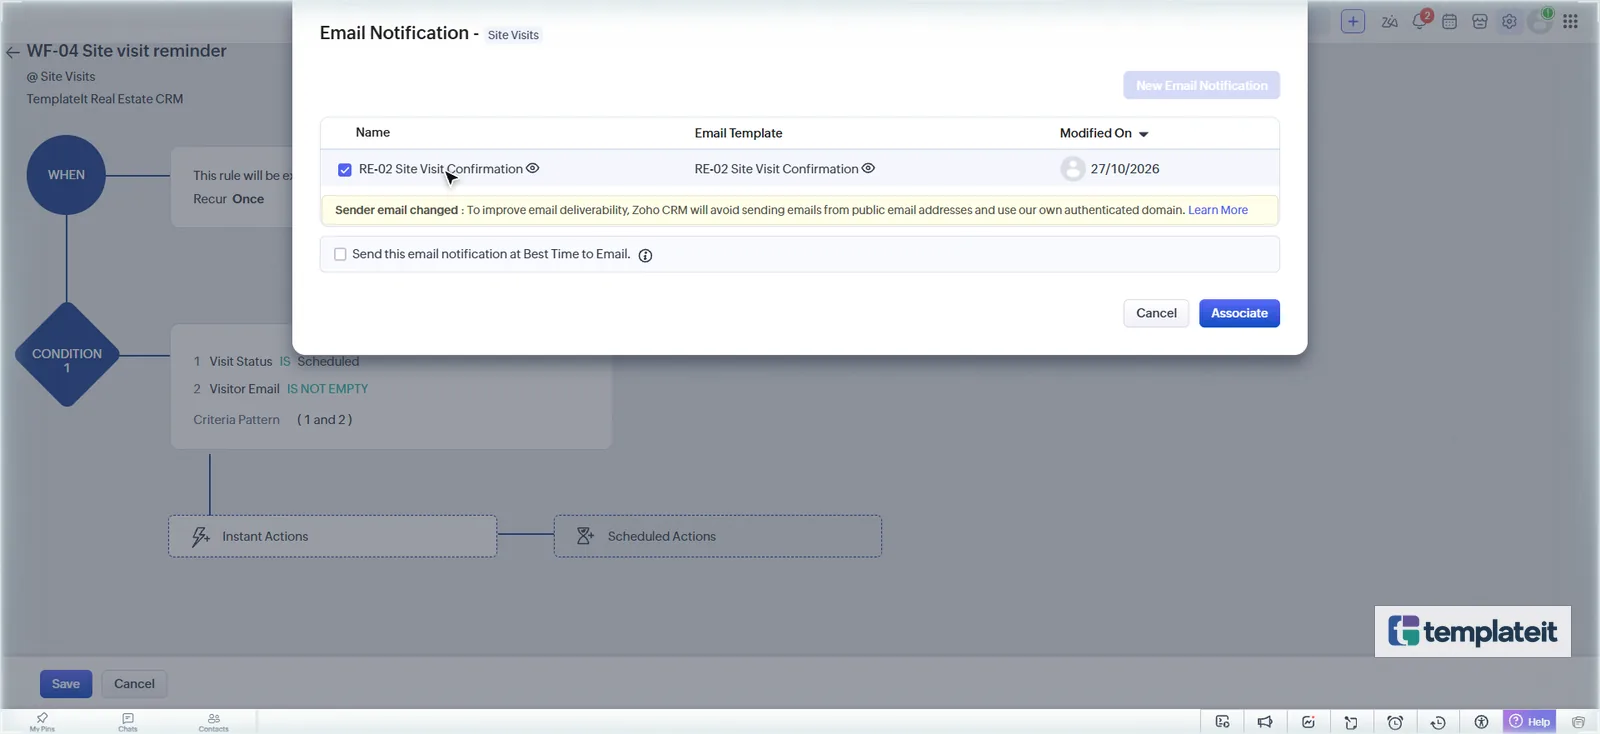
Task: Open the apps grid launcher
Action: coord(1570,21)
